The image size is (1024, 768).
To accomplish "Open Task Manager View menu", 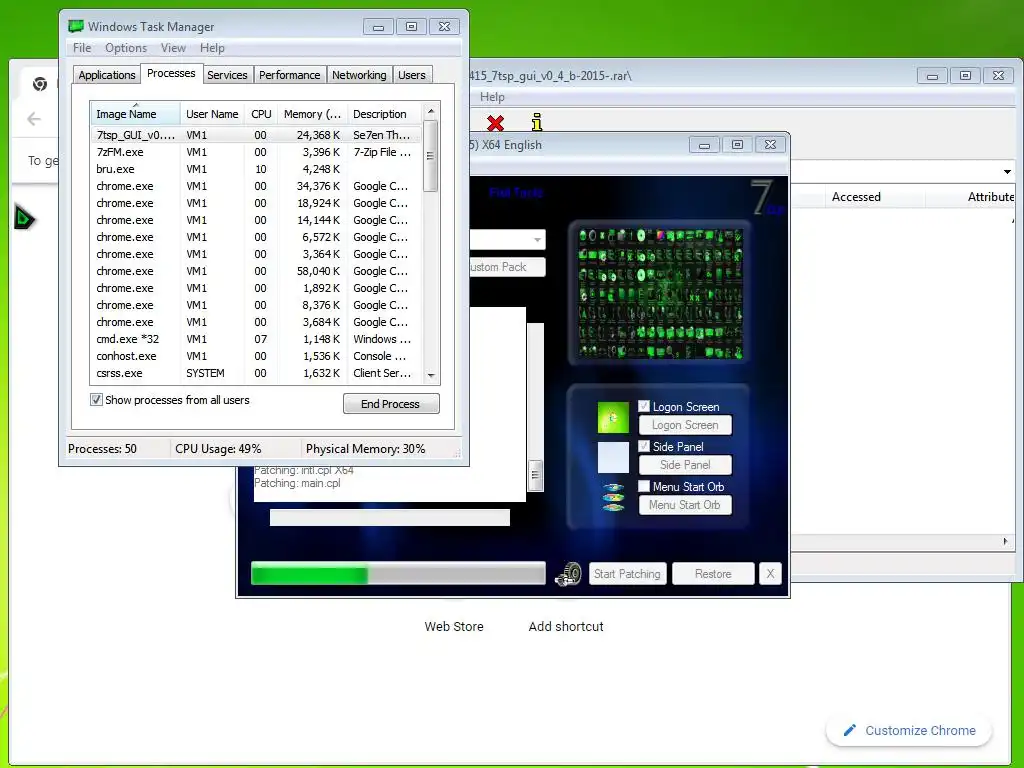I will pos(173,48).
